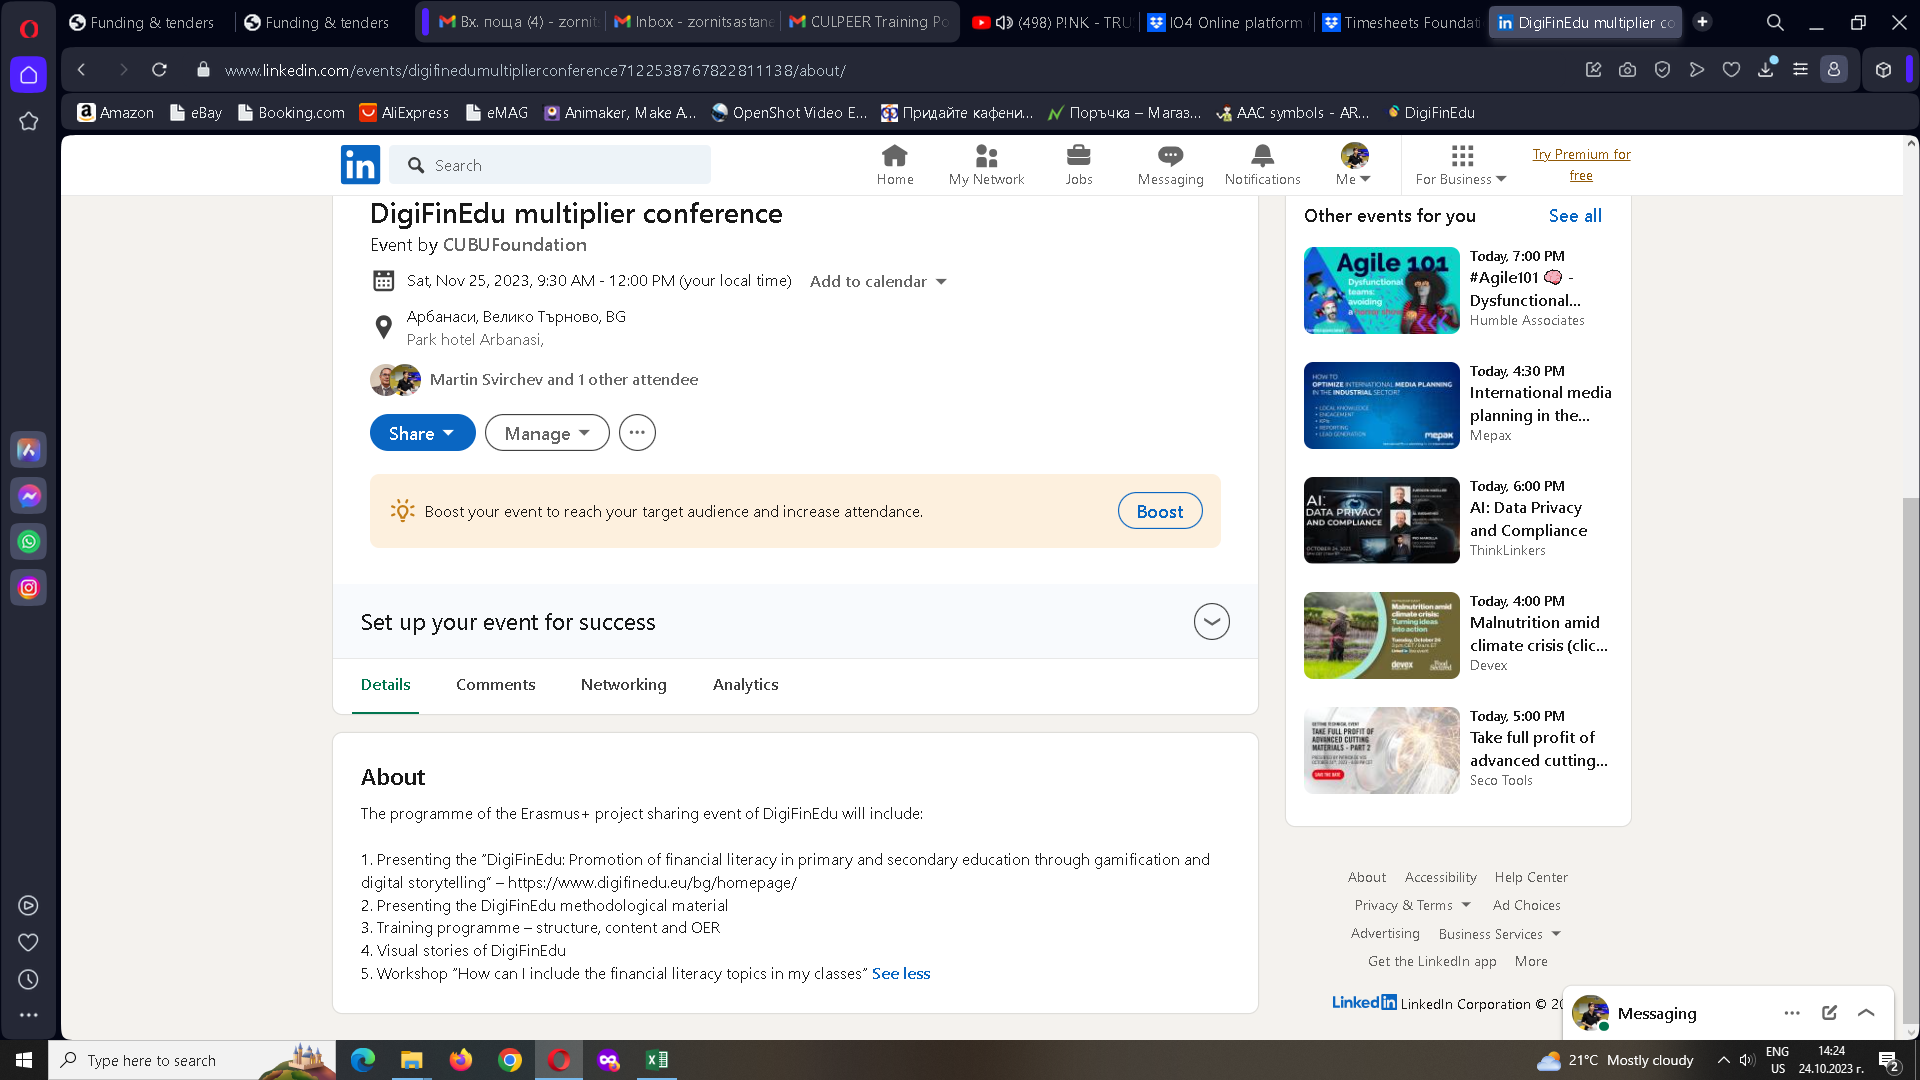Open the Share dropdown button
Screen dimensions: 1920x1080
coord(422,433)
